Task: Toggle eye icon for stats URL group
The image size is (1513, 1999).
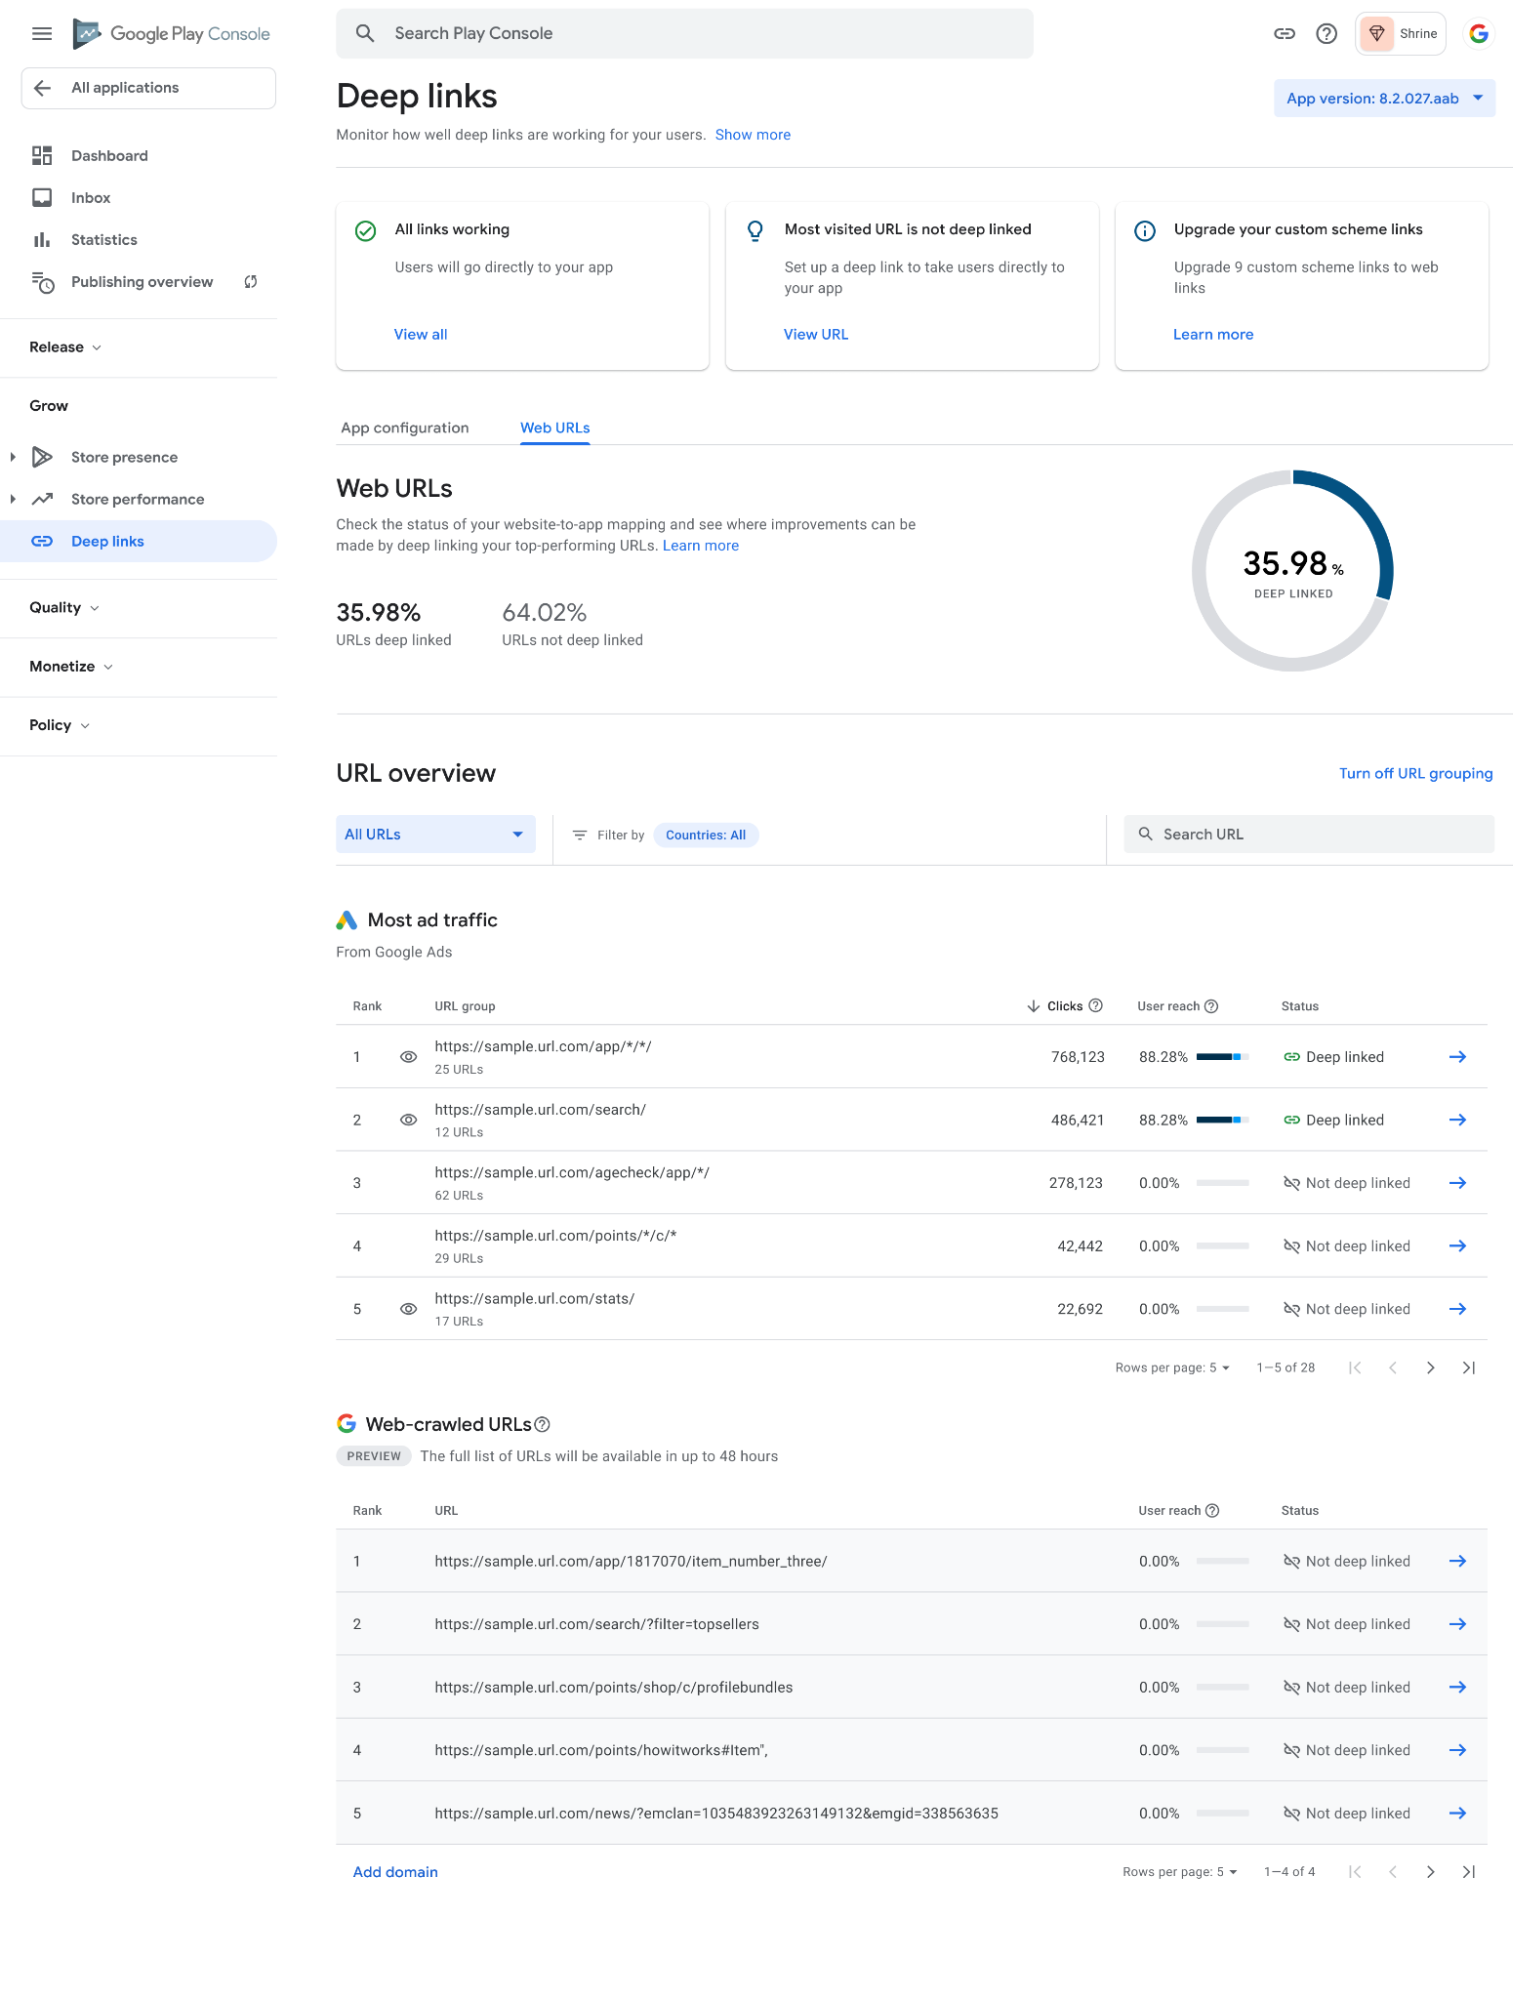Action: 408,1309
